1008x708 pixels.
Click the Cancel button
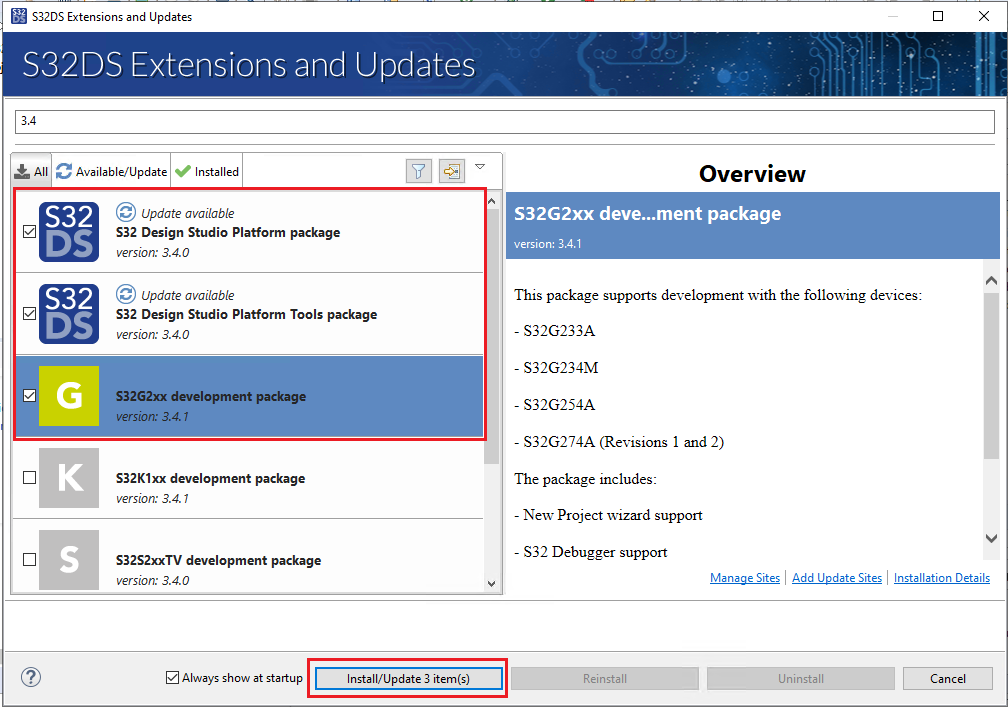click(x=948, y=678)
